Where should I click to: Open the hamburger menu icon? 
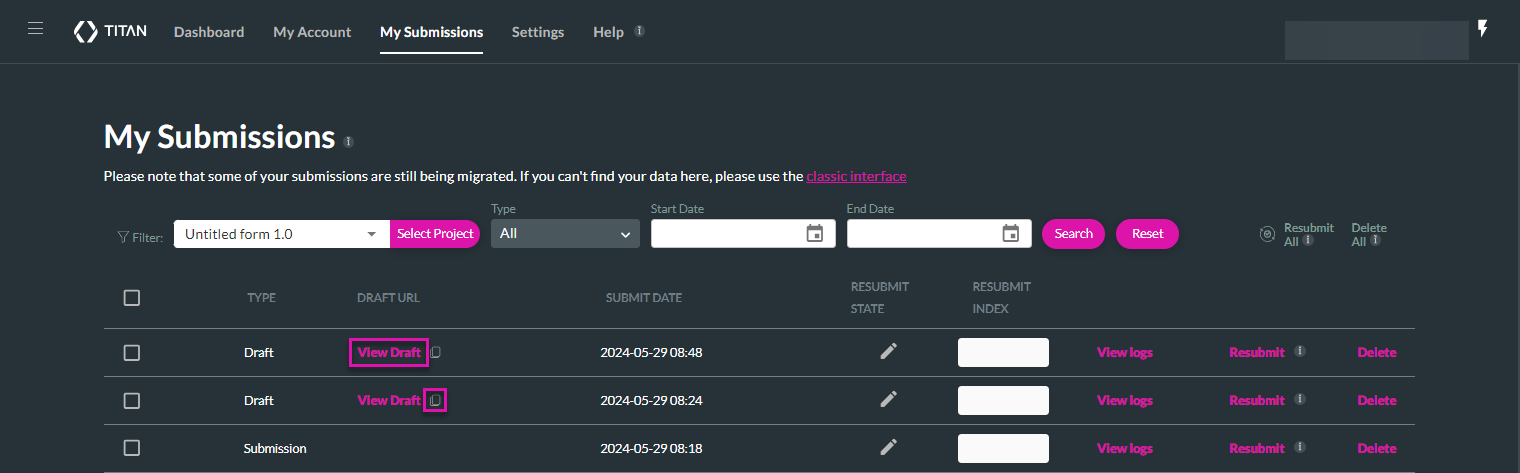pyautogui.click(x=36, y=29)
